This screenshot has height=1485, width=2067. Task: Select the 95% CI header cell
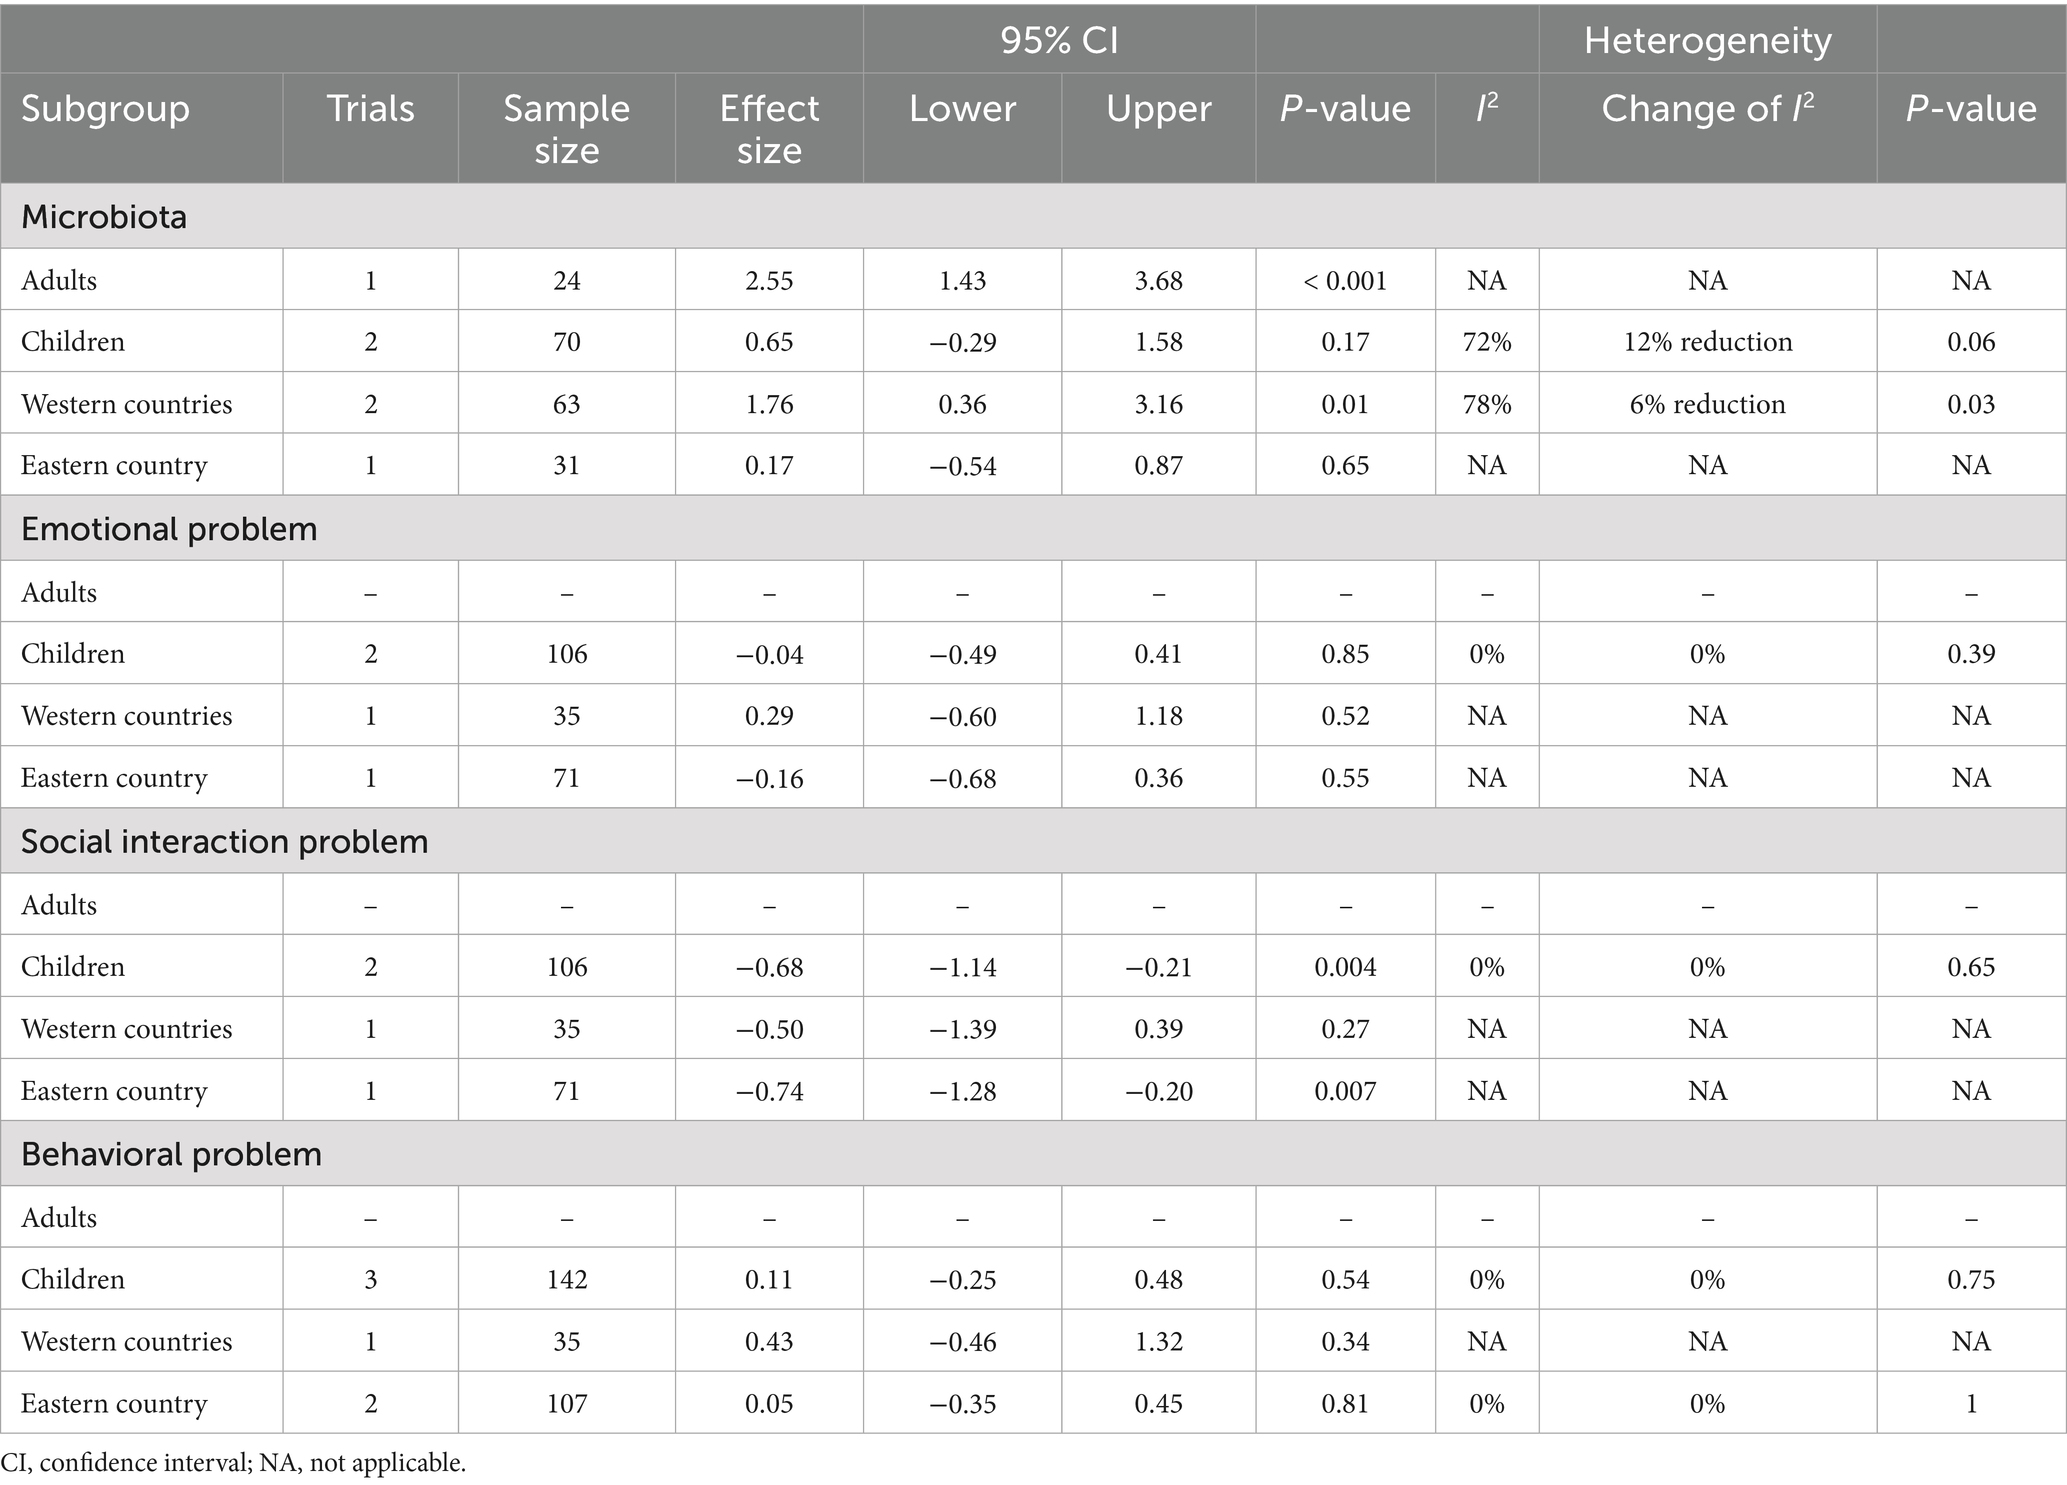[x=1059, y=40]
